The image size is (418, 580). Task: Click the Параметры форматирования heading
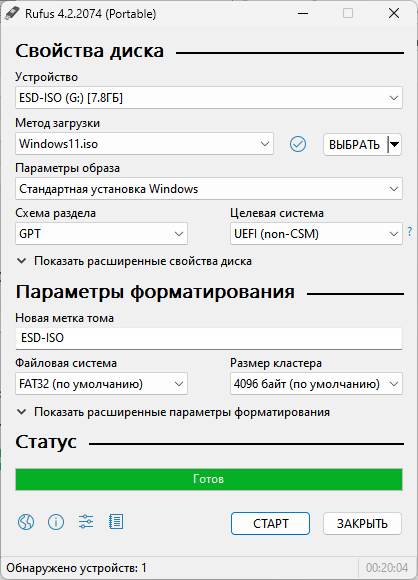pyautogui.click(x=155, y=292)
